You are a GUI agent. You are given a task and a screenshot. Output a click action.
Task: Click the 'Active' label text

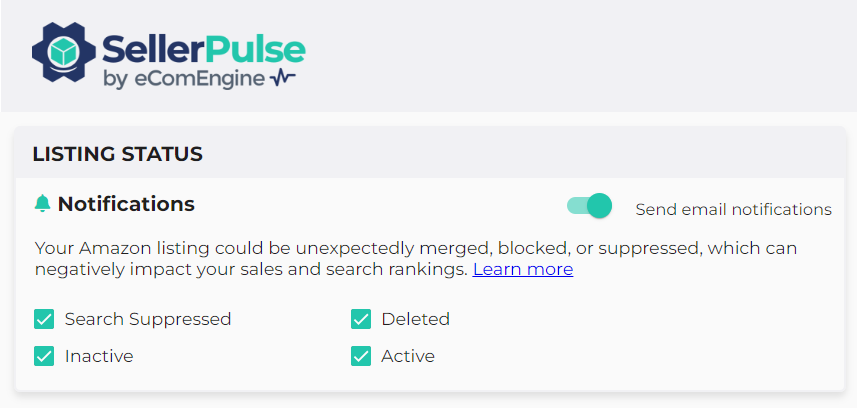point(408,356)
